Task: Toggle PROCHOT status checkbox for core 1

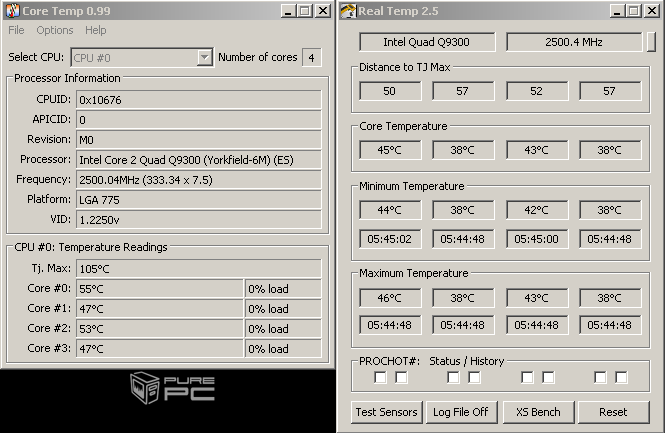Action: [x=453, y=377]
